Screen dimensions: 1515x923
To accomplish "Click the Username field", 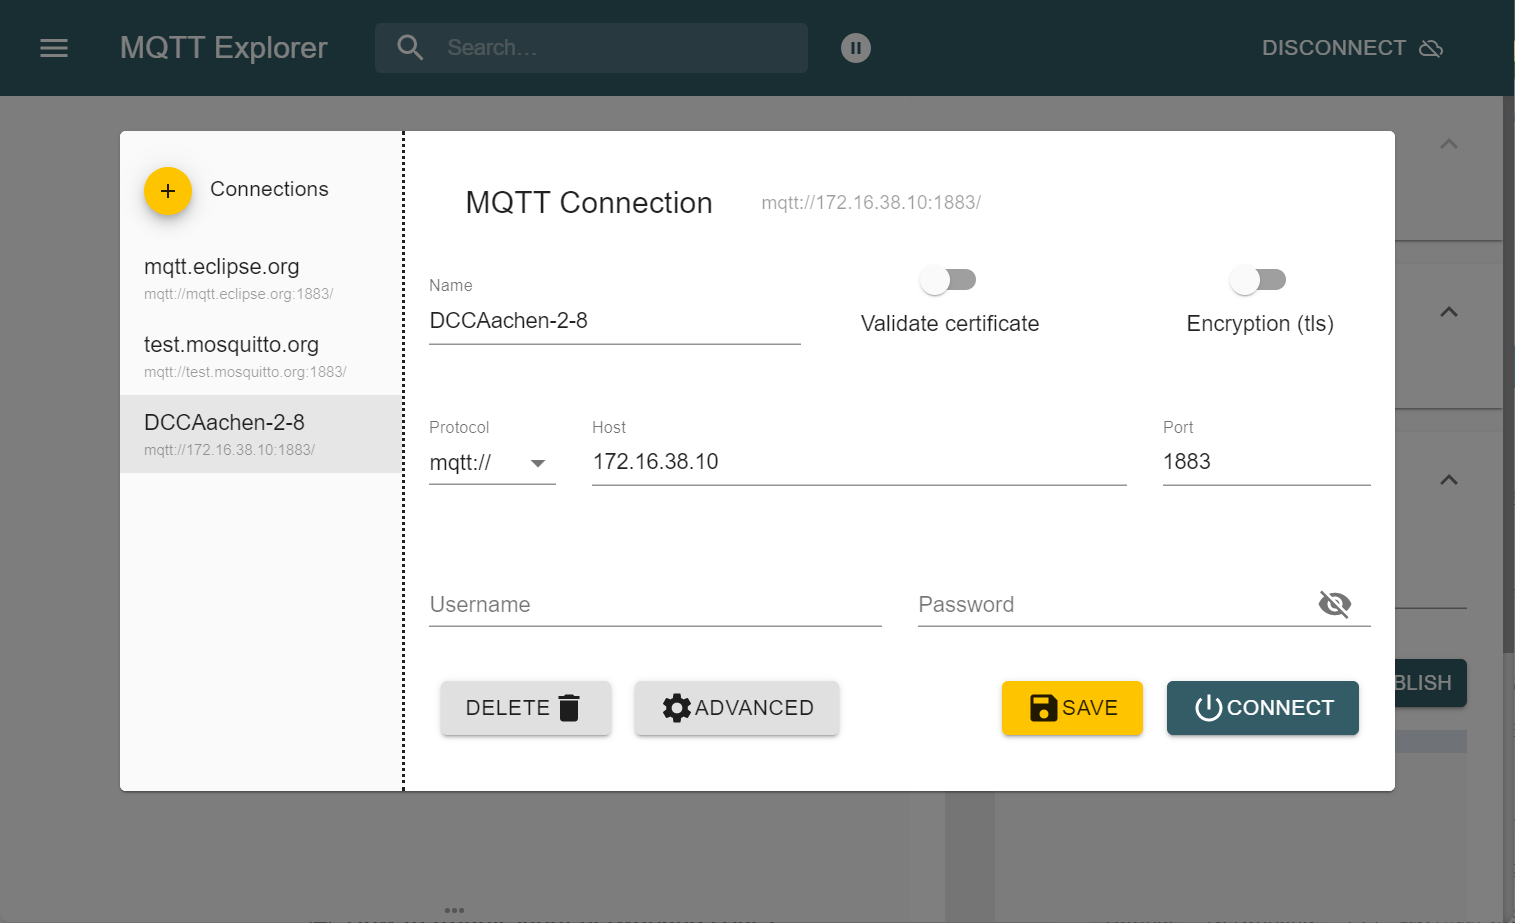I will [655, 605].
